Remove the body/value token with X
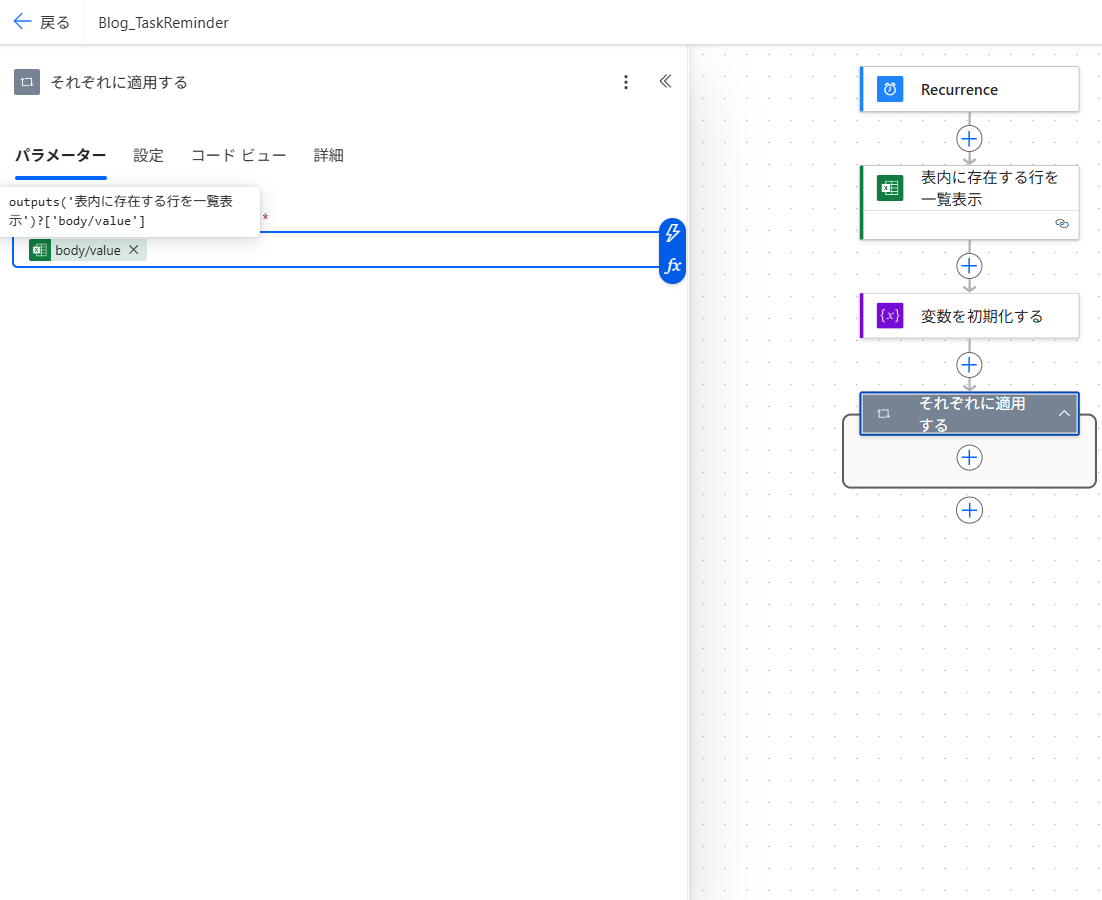This screenshot has width=1102, height=900. click(134, 250)
